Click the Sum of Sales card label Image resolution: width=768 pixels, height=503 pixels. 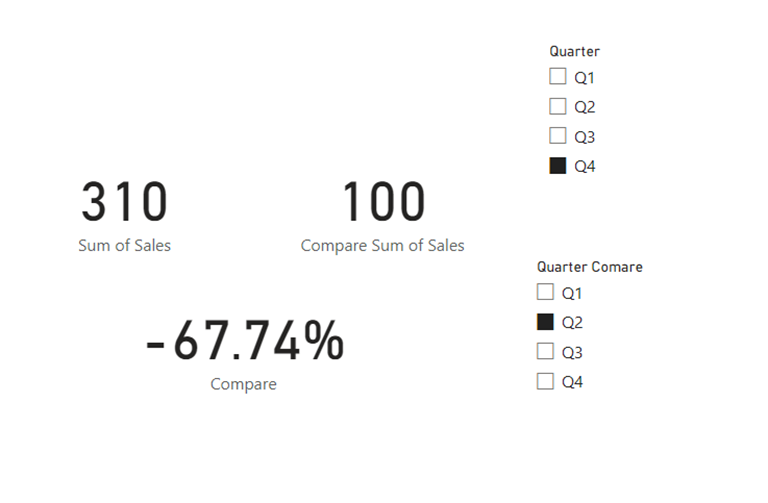pos(124,245)
